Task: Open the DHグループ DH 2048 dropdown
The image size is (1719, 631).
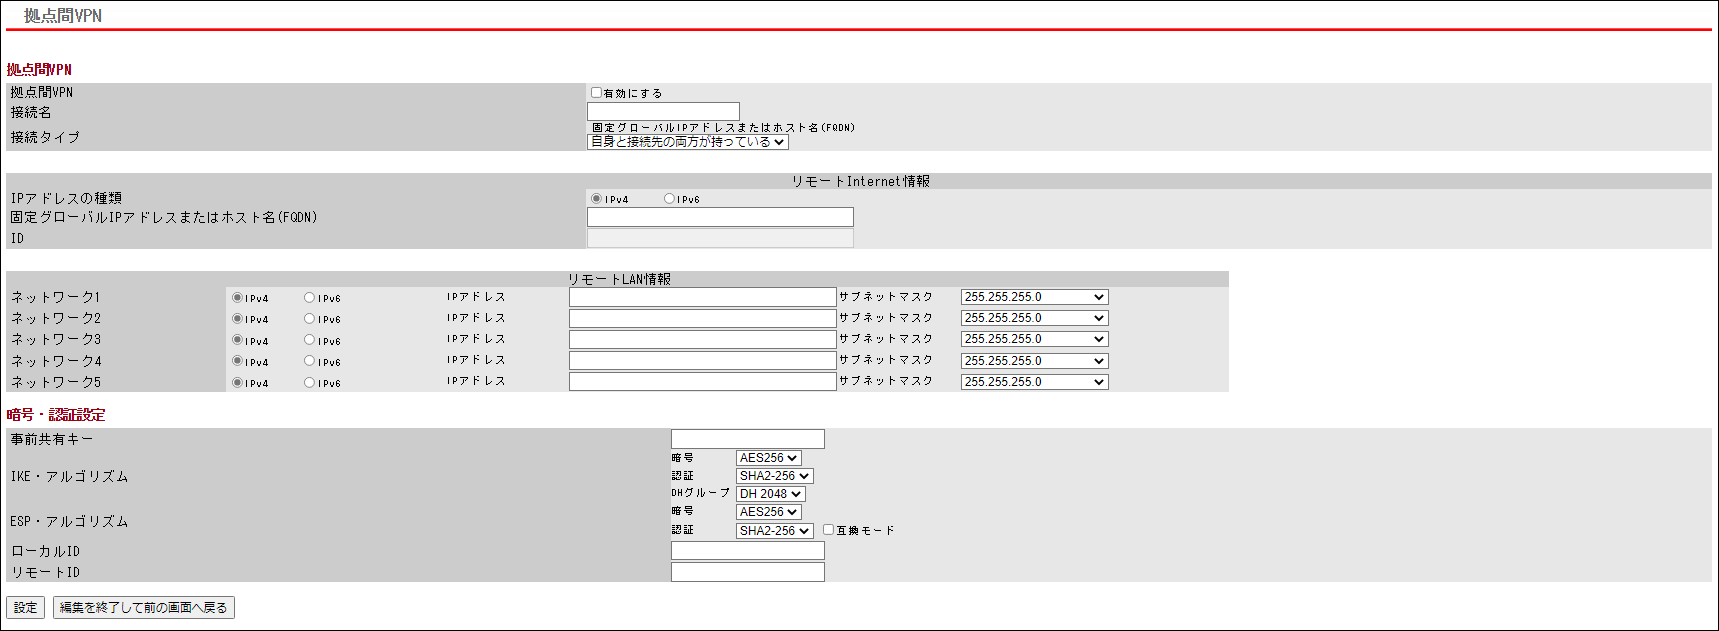Action: click(770, 494)
